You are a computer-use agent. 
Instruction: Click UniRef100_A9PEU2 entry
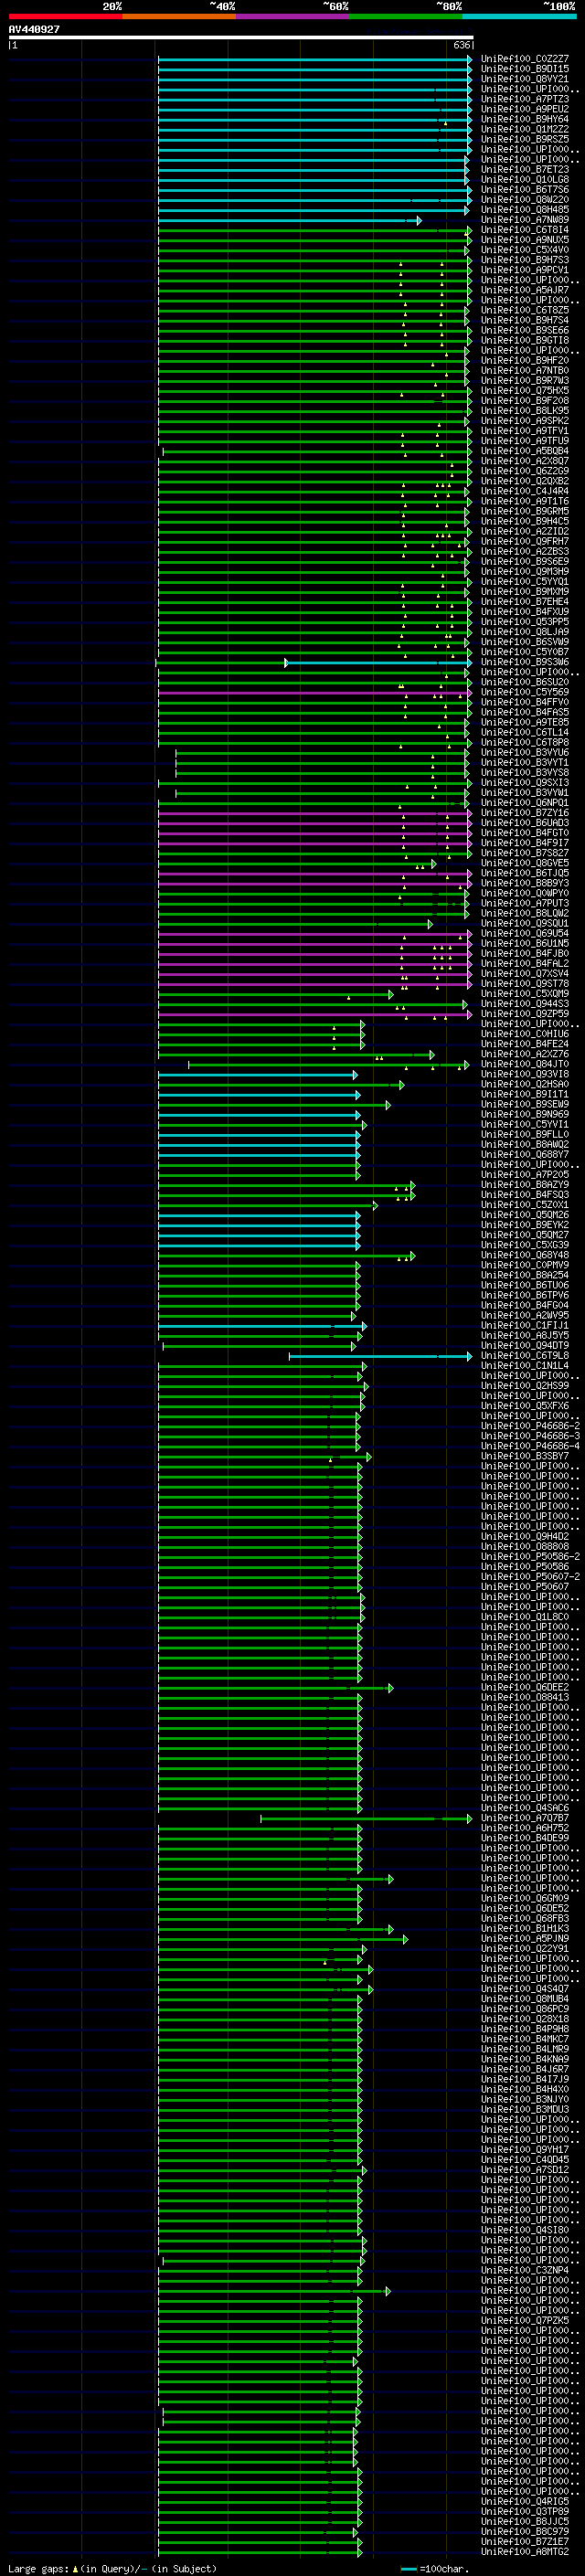point(524,109)
